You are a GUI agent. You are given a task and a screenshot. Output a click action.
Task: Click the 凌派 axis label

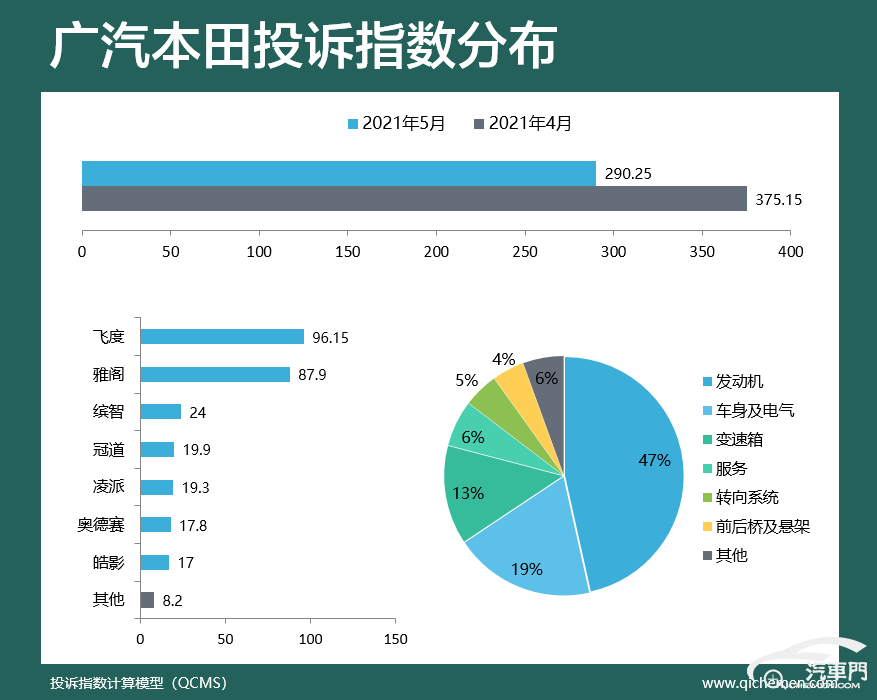pyautogui.click(x=109, y=486)
